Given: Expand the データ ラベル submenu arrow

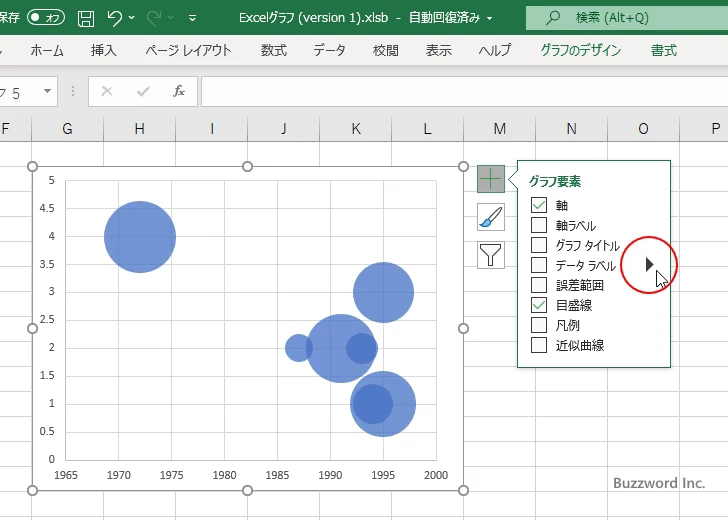Looking at the screenshot, I should [650, 265].
